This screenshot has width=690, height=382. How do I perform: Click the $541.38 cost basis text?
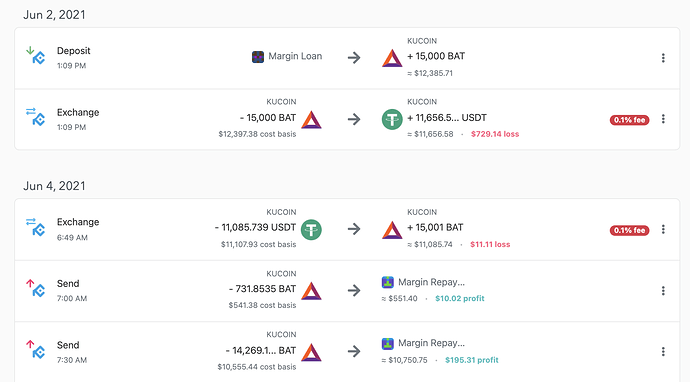point(262,305)
